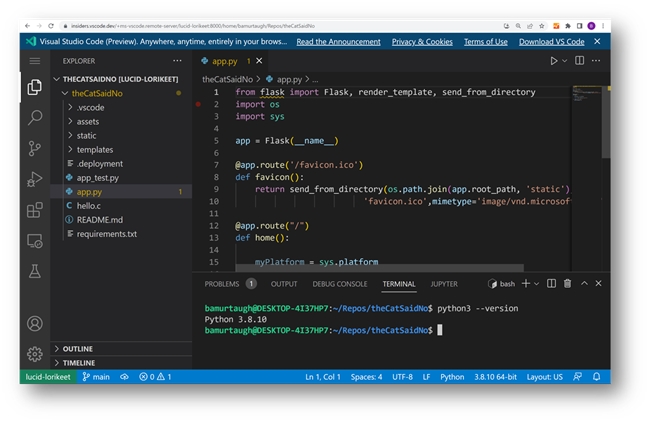
Task: Open the Run dropdown arrow
Action: [x=565, y=61]
